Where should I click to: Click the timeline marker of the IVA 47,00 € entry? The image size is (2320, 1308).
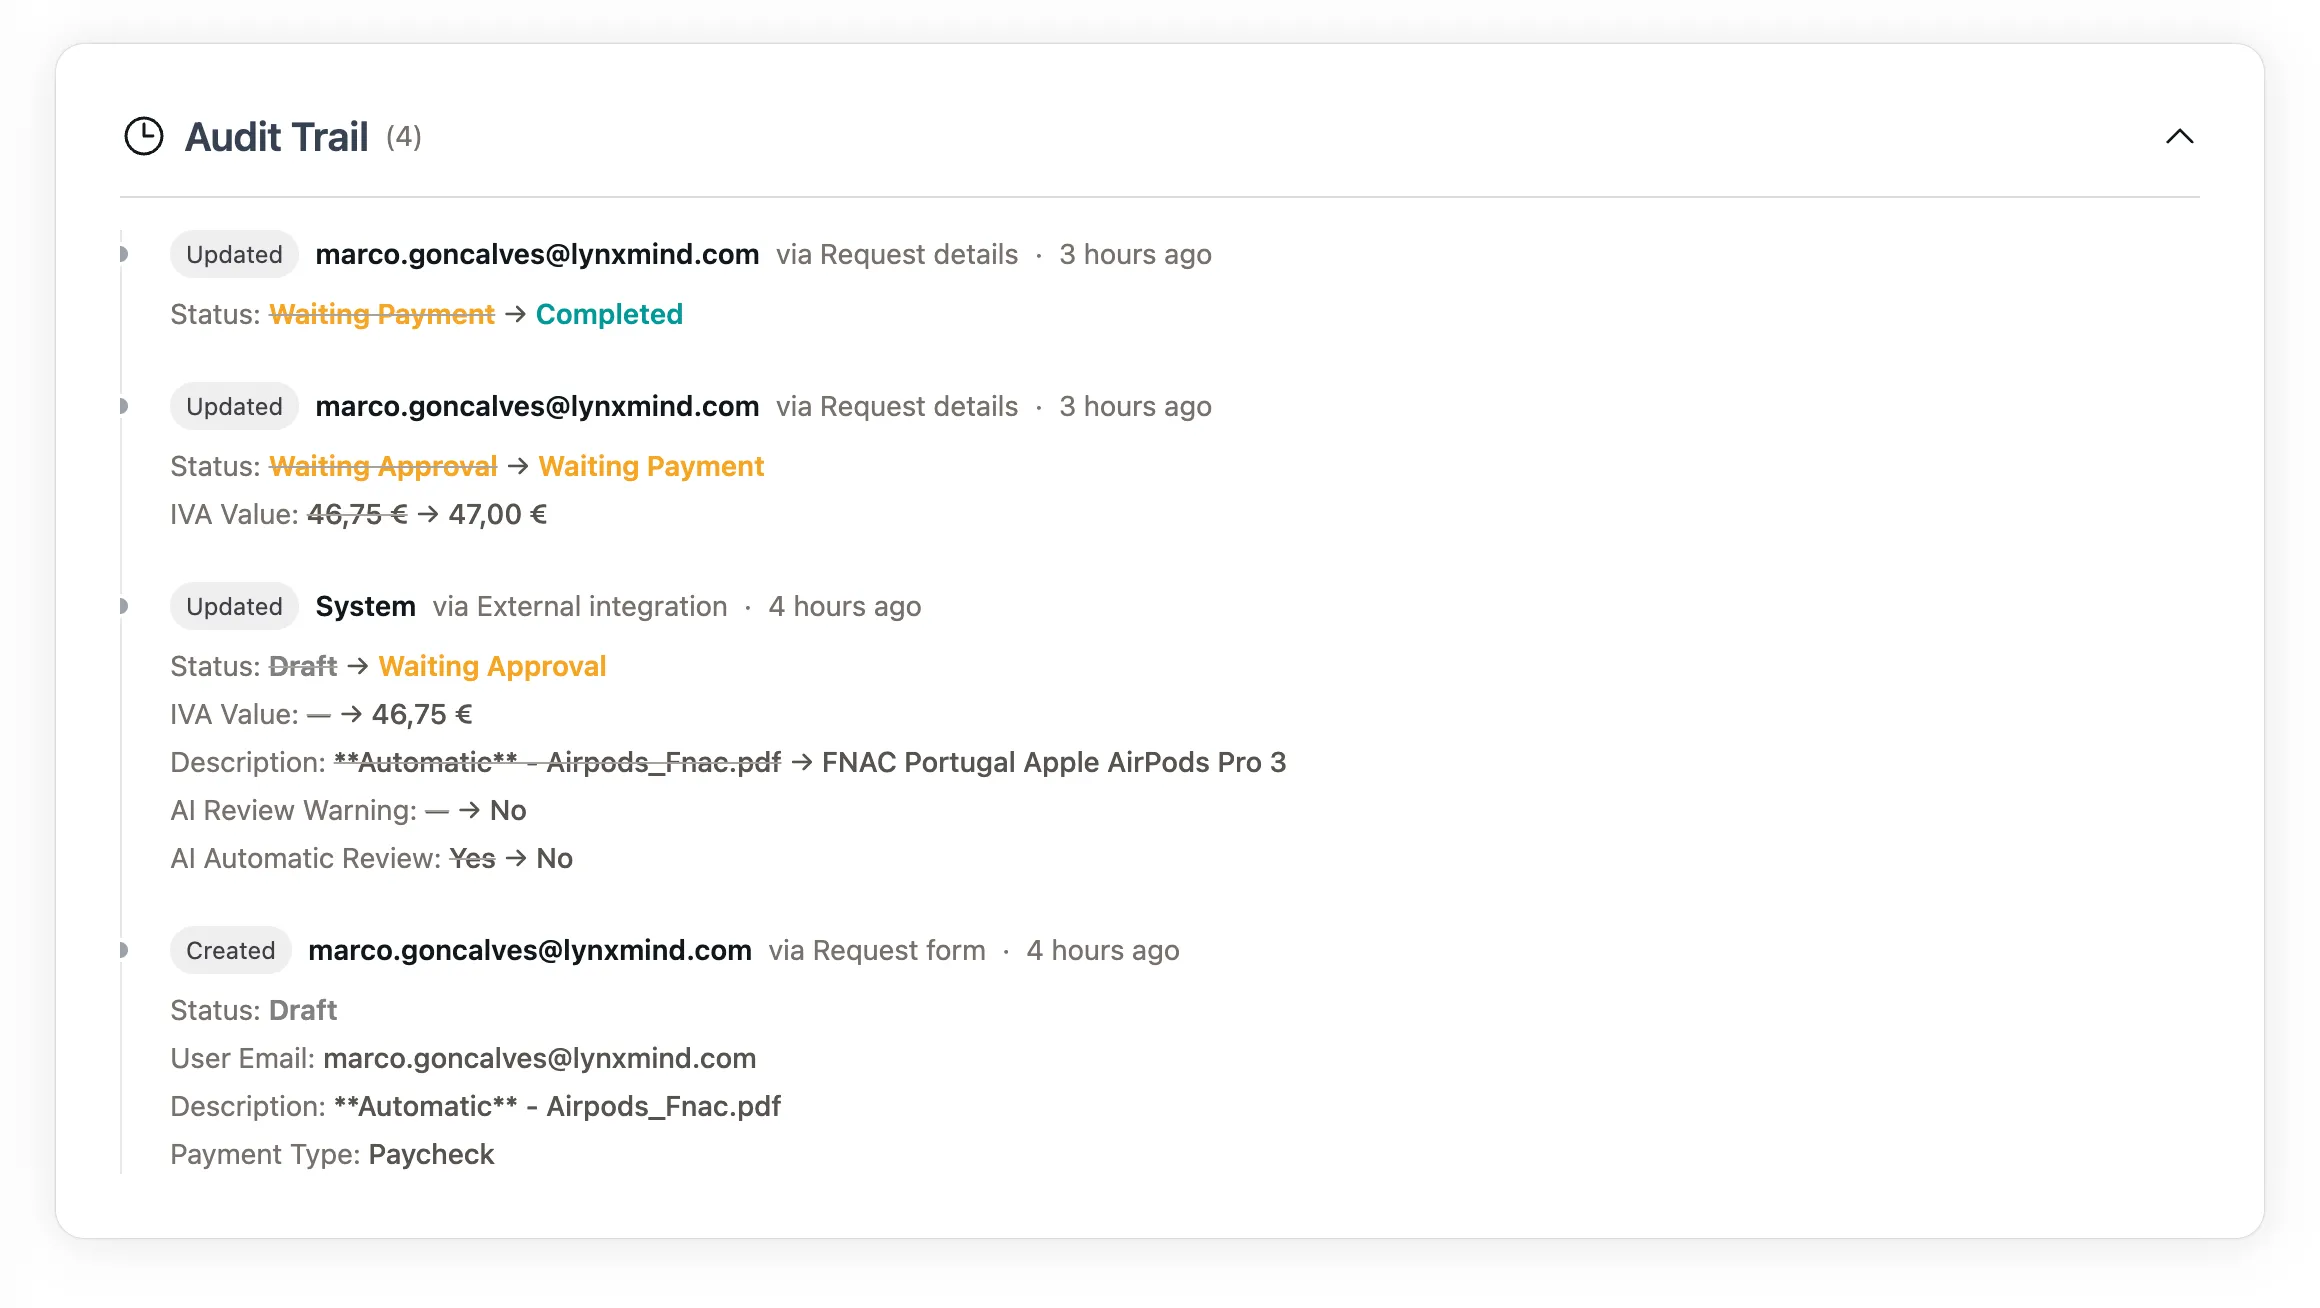(x=122, y=407)
